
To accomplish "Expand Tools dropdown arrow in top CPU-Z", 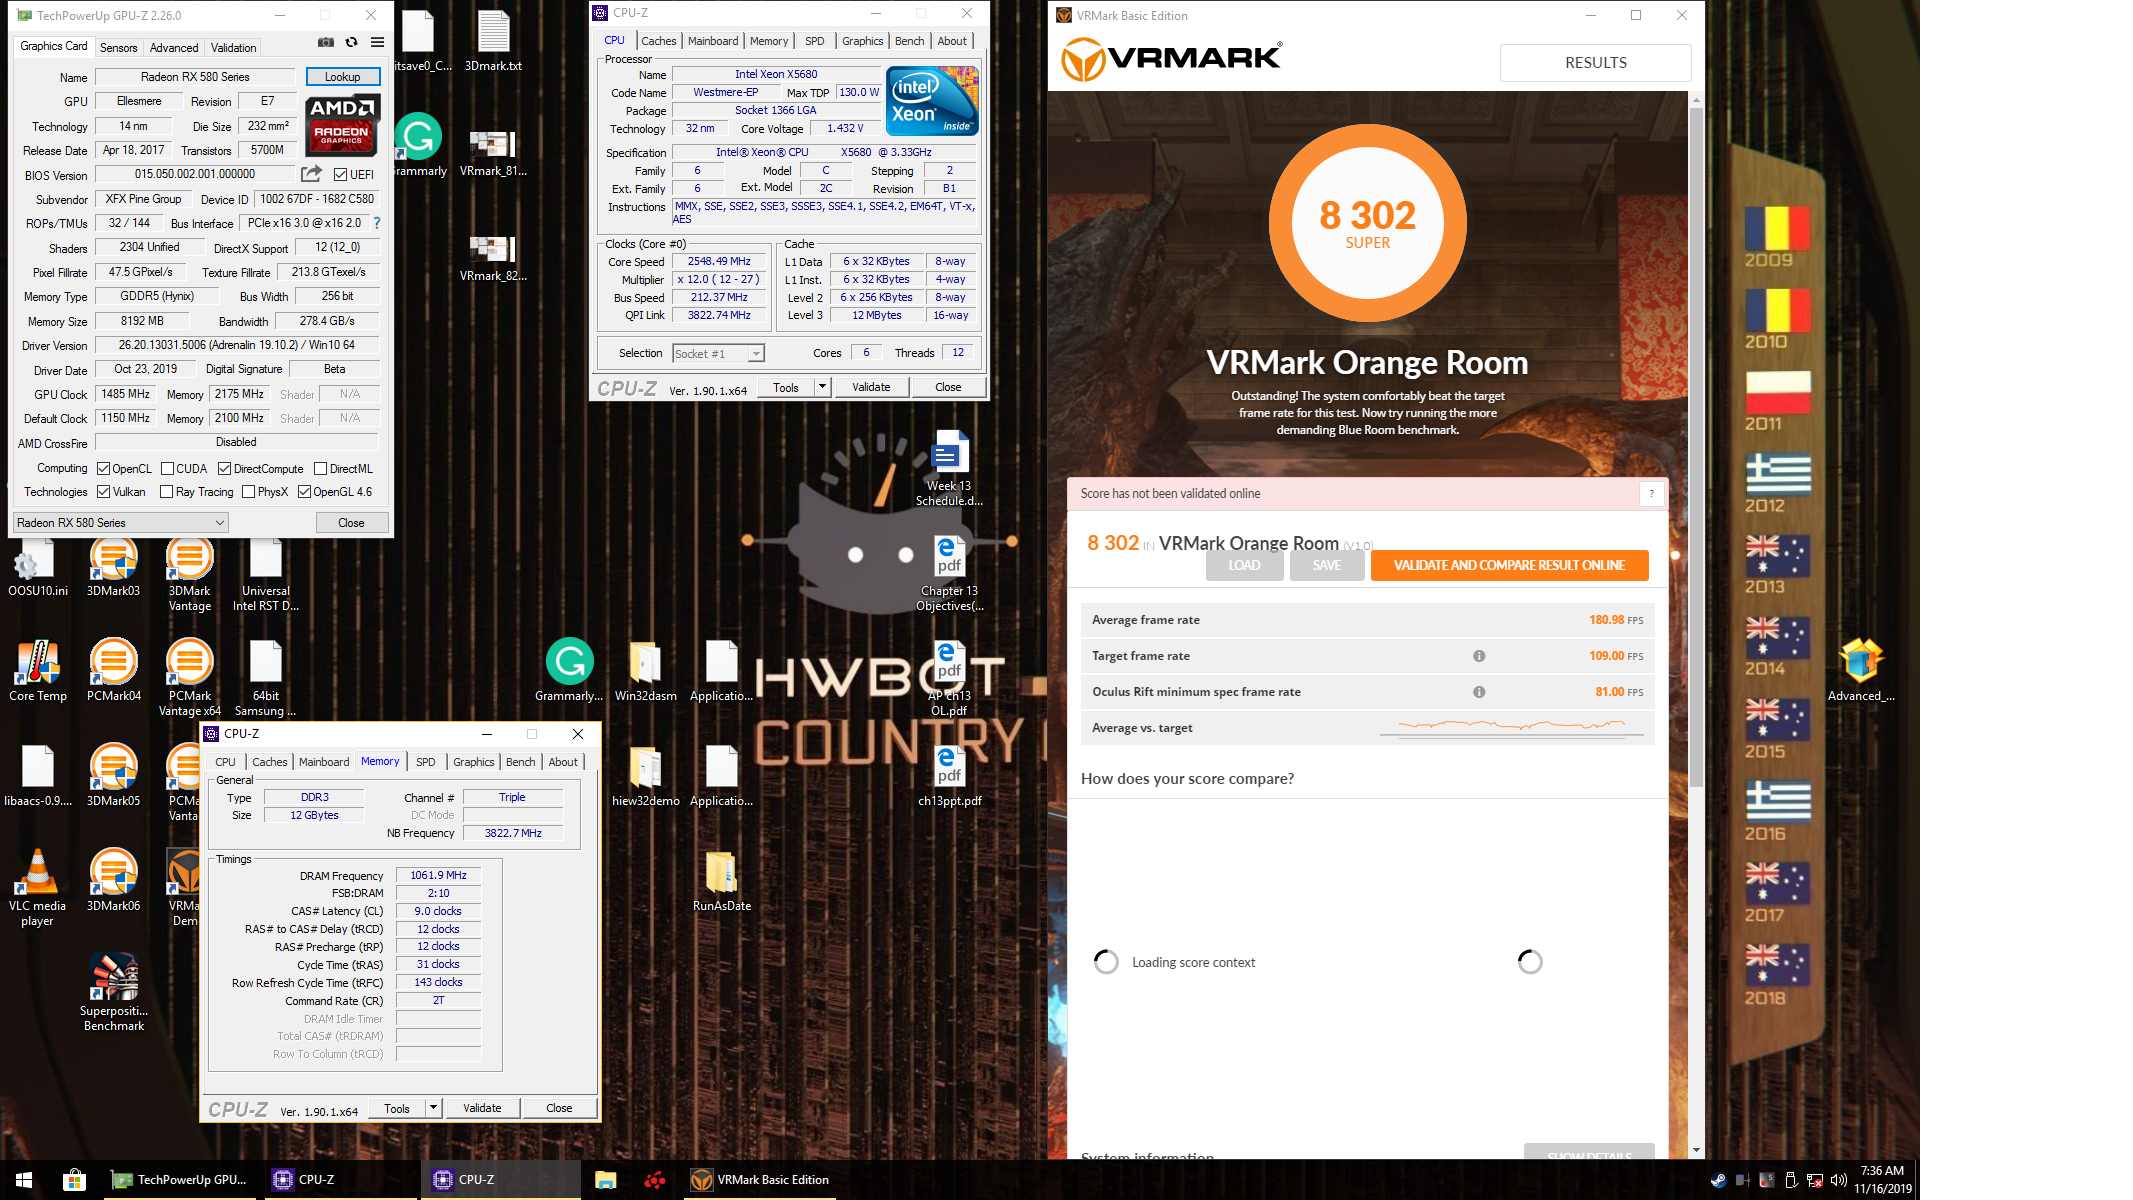I will click(822, 387).
